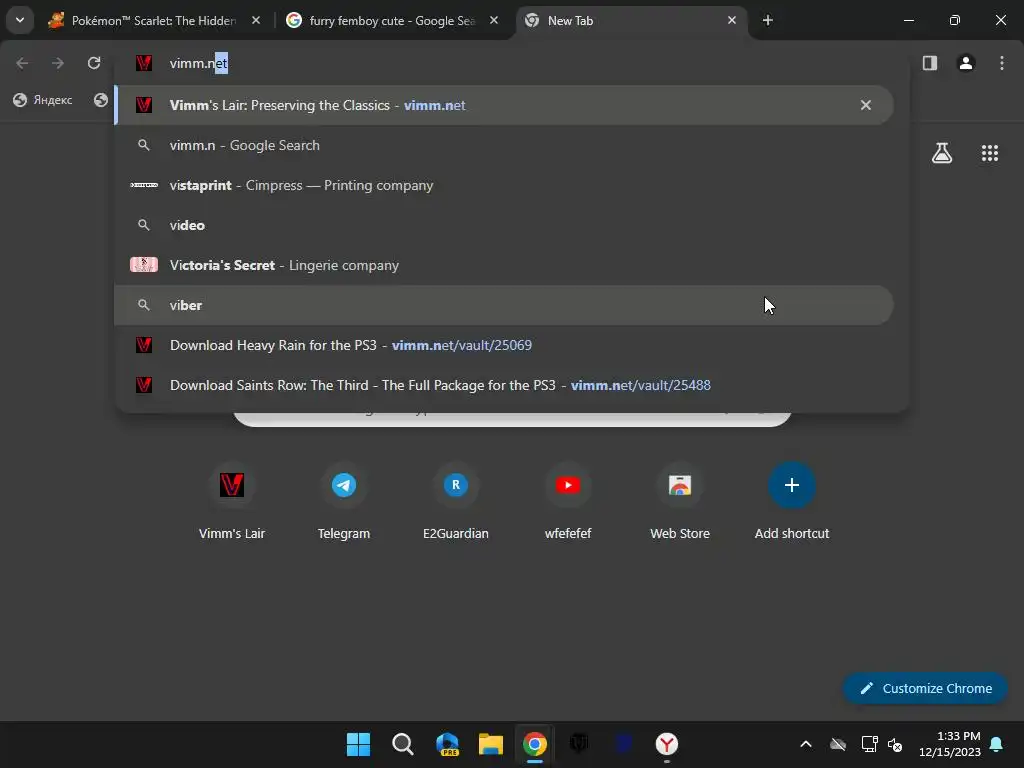Click the dark blue app icon in taskbar
Image resolution: width=1024 pixels, height=768 pixels.
point(623,744)
